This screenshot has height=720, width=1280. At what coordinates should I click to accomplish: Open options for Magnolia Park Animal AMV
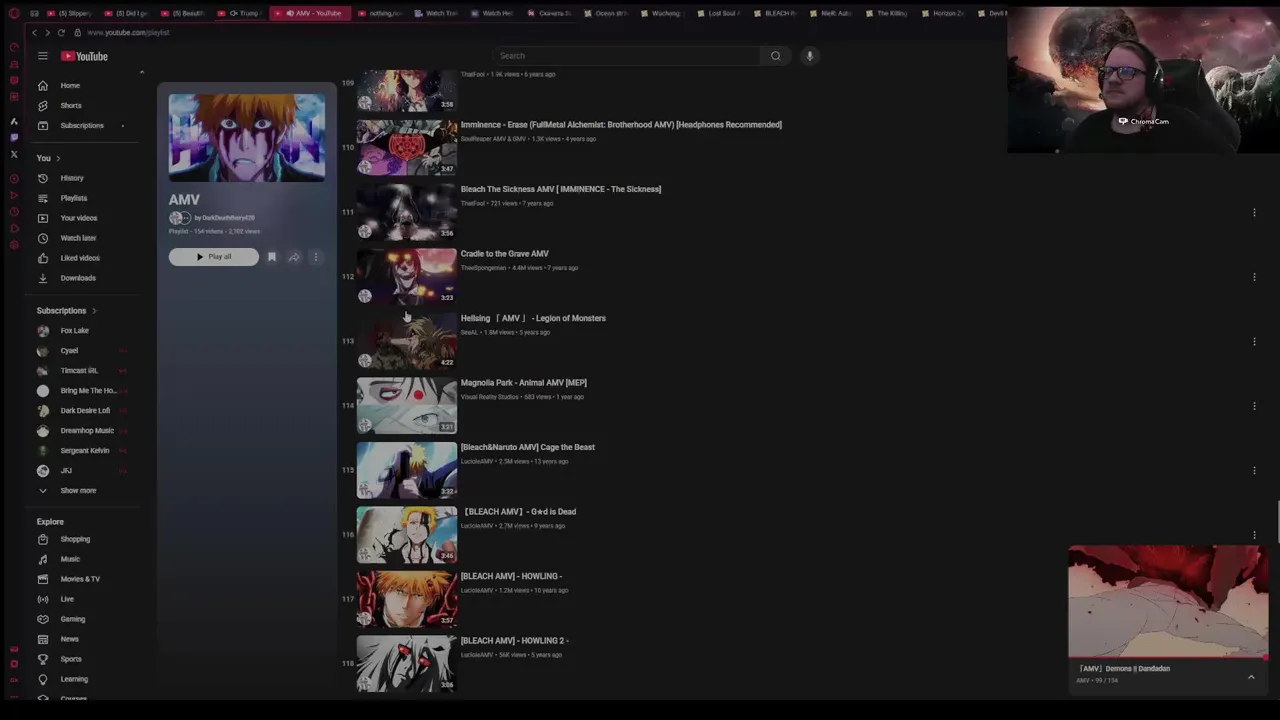click(1254, 406)
